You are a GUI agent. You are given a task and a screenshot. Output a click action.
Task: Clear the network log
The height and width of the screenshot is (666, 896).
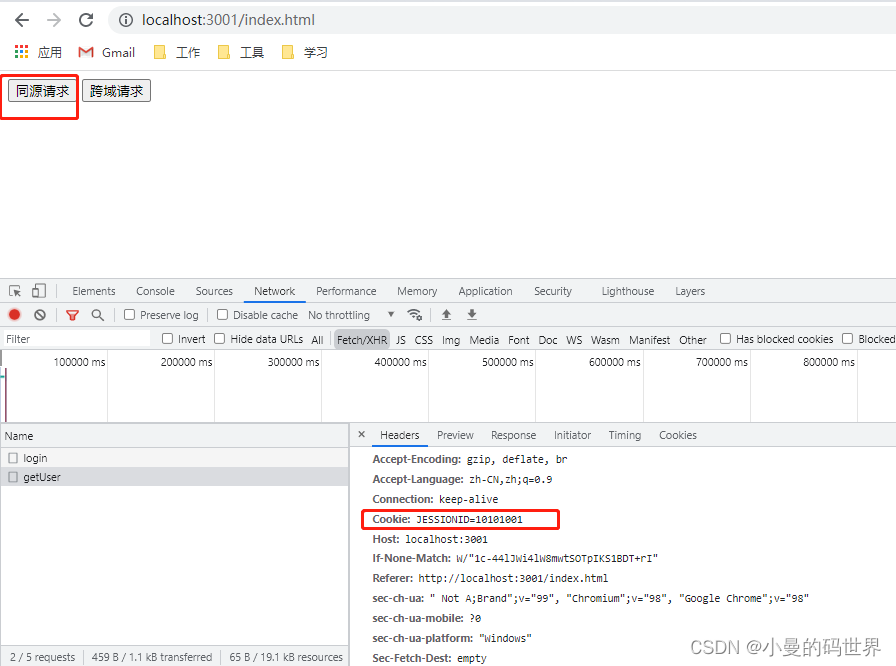40,315
